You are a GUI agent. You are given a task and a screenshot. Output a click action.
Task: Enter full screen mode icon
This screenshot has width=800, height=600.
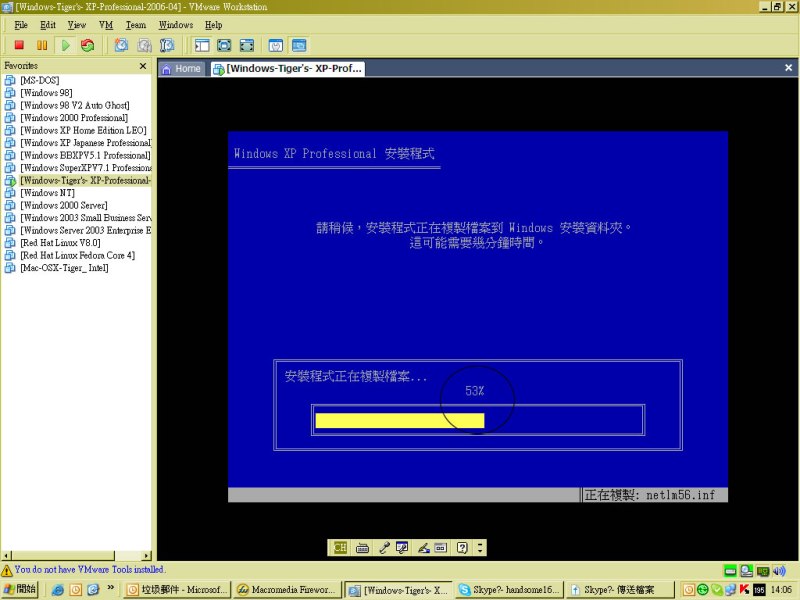tap(246, 45)
